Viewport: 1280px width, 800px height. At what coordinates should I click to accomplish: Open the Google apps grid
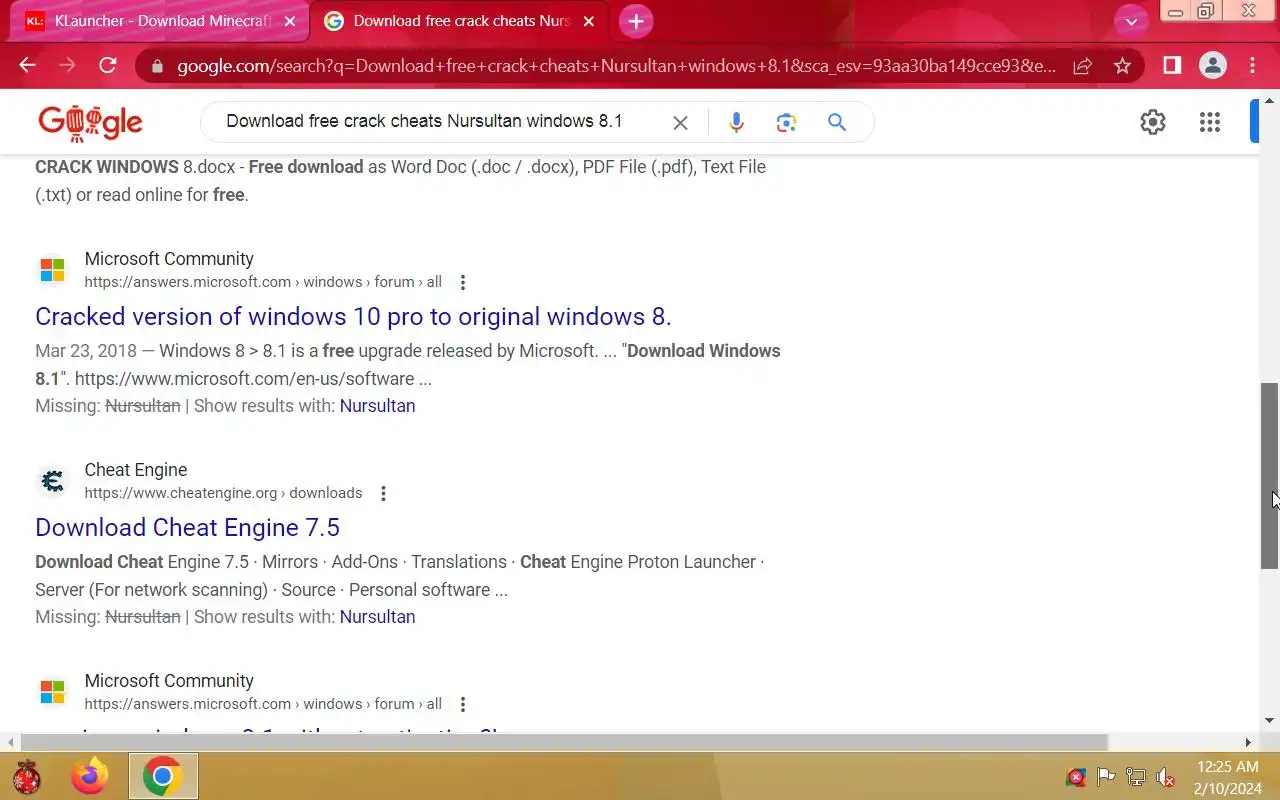[x=1210, y=122]
